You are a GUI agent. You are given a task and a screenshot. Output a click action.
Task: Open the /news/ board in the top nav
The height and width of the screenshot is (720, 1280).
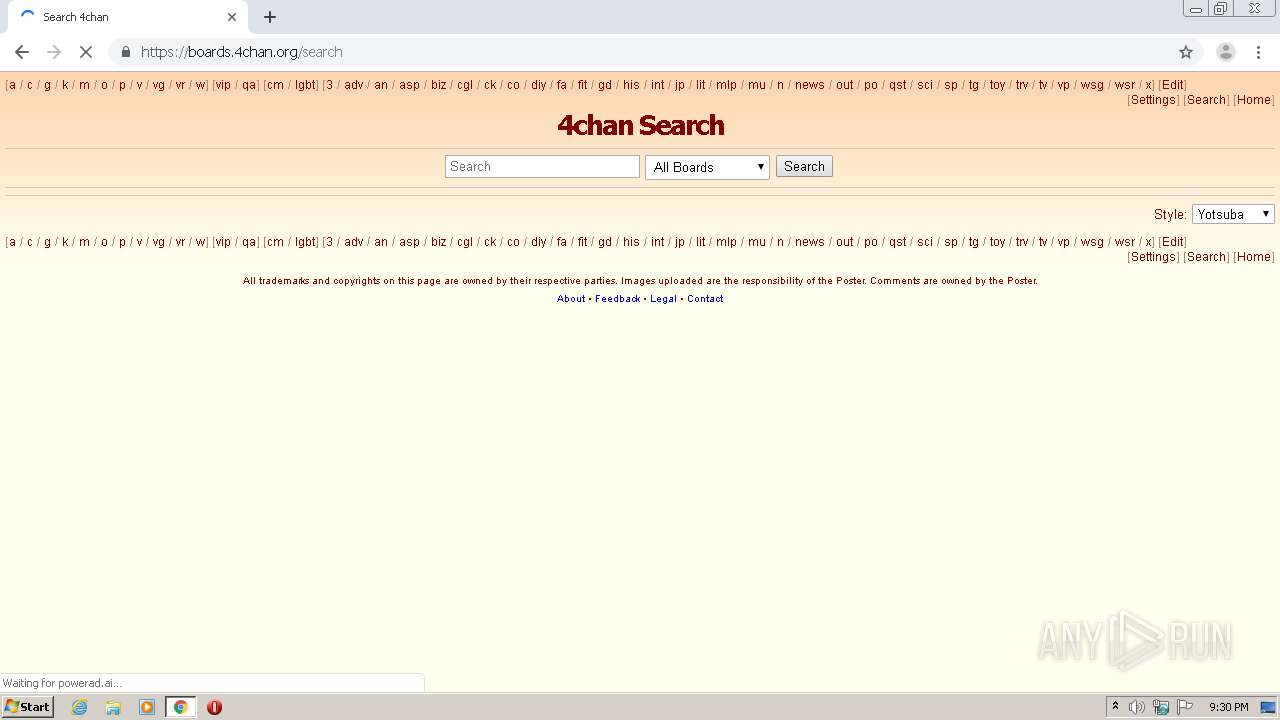coord(810,85)
